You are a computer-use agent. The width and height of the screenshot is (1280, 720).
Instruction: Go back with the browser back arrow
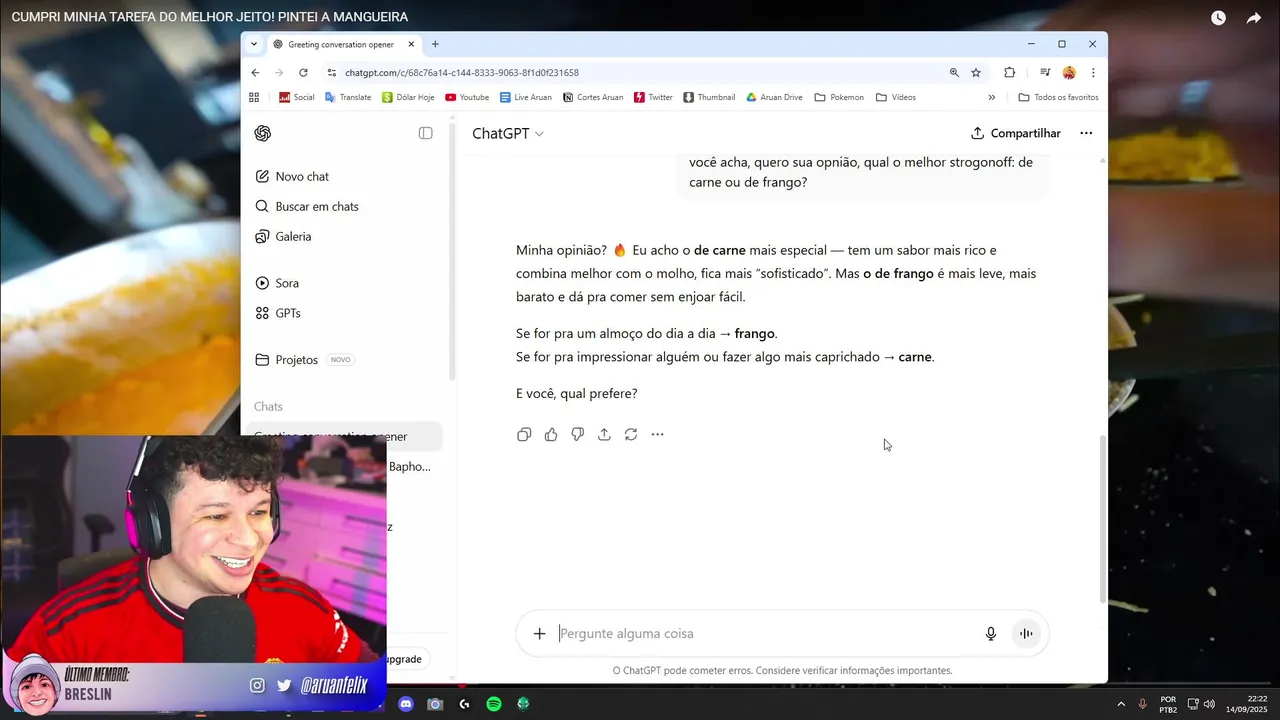click(255, 72)
